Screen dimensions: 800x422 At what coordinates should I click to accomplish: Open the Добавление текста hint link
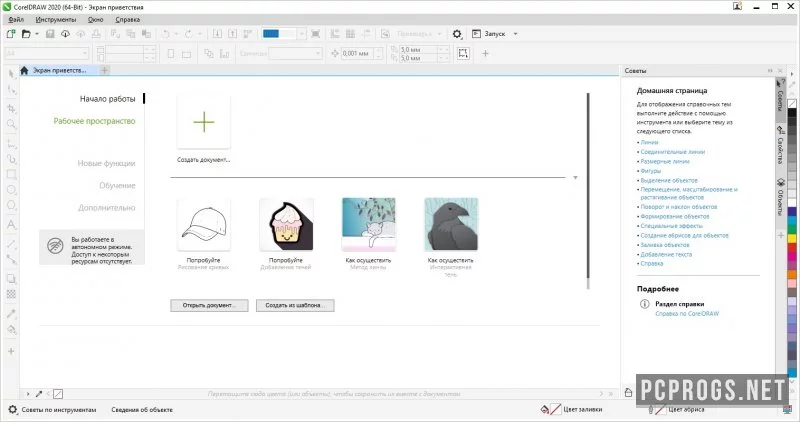pyautogui.click(x=666, y=254)
